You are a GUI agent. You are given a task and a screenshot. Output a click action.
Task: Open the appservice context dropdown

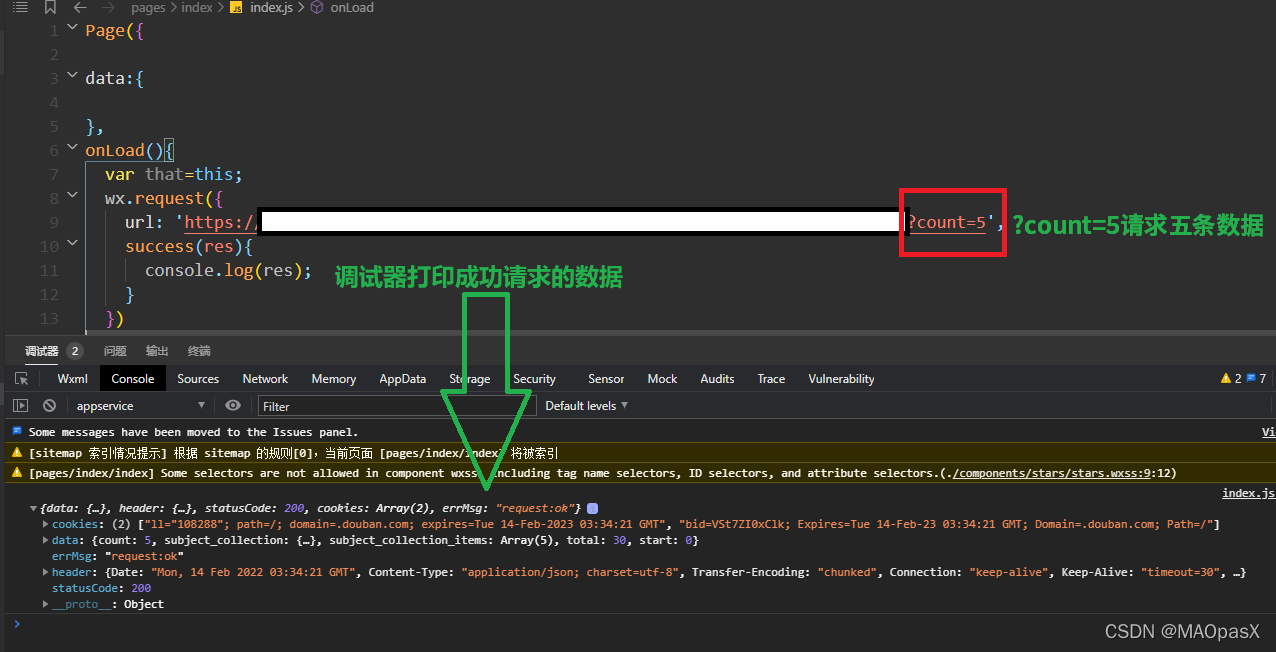[140, 406]
